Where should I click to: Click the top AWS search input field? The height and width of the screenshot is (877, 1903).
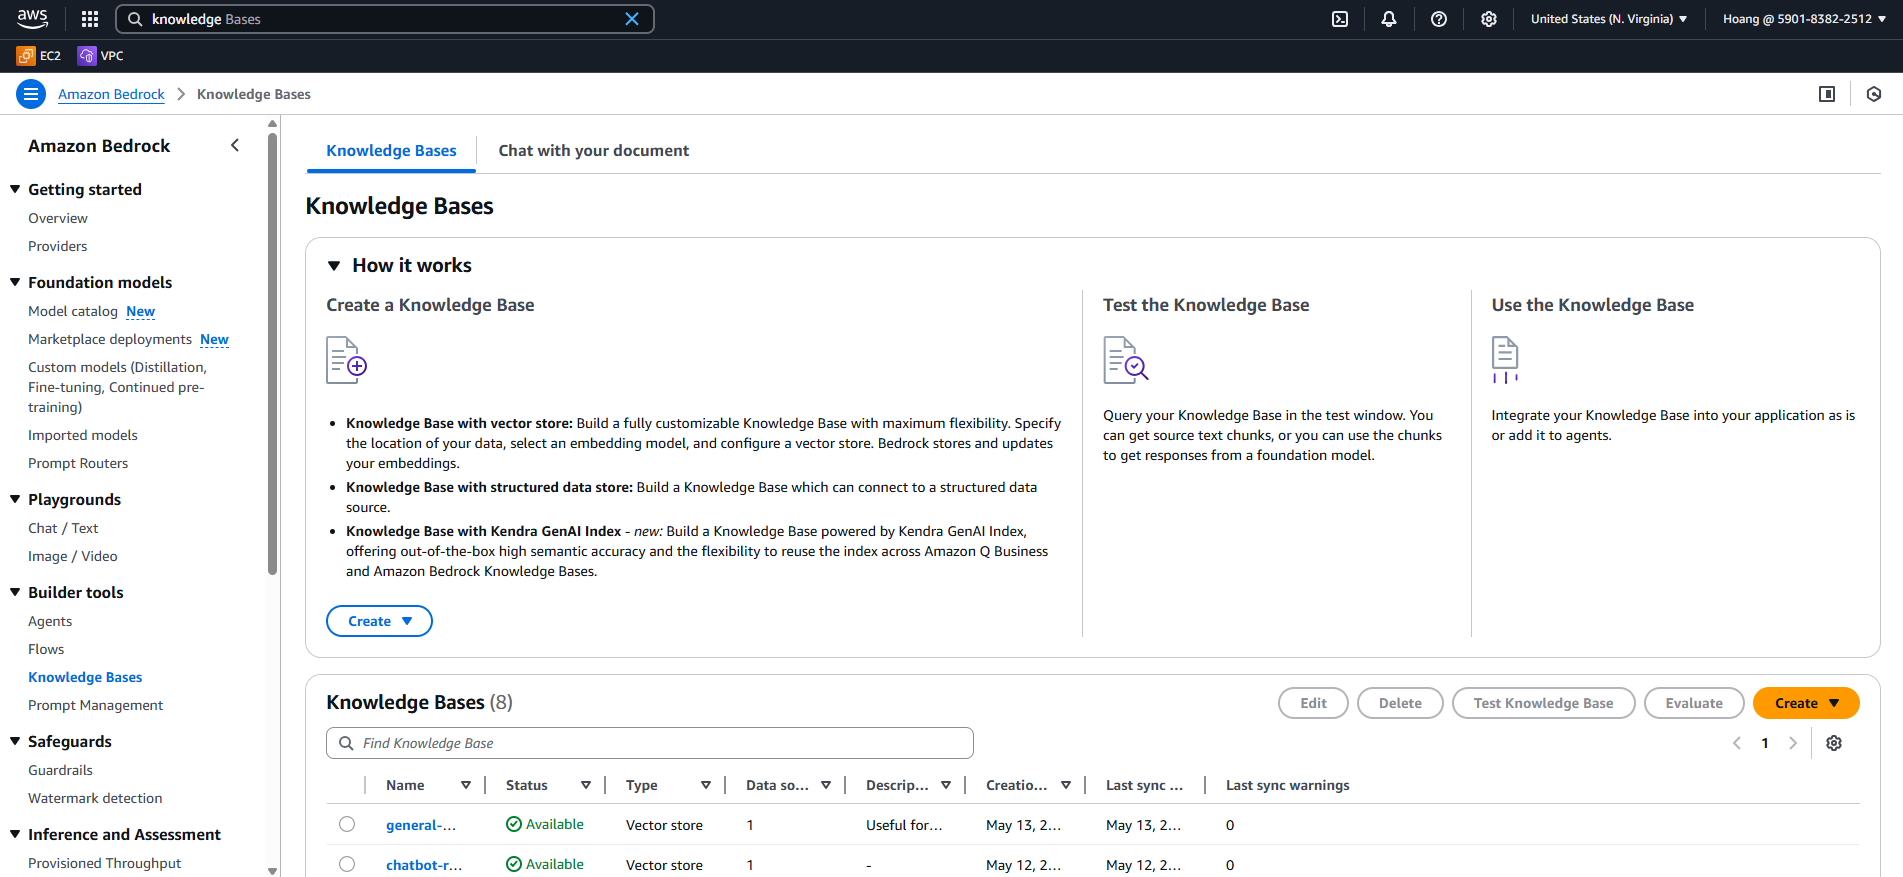click(x=385, y=19)
